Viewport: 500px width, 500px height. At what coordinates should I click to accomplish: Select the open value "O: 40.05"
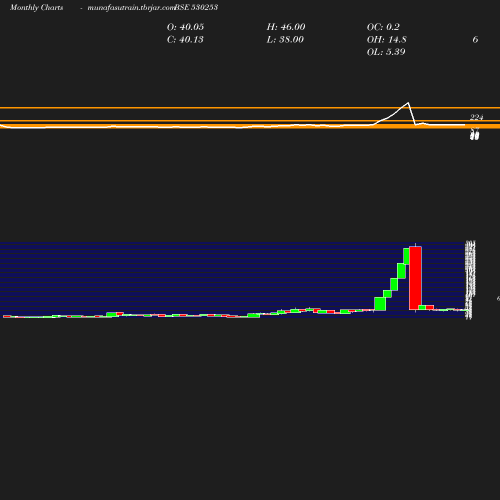[x=185, y=27]
